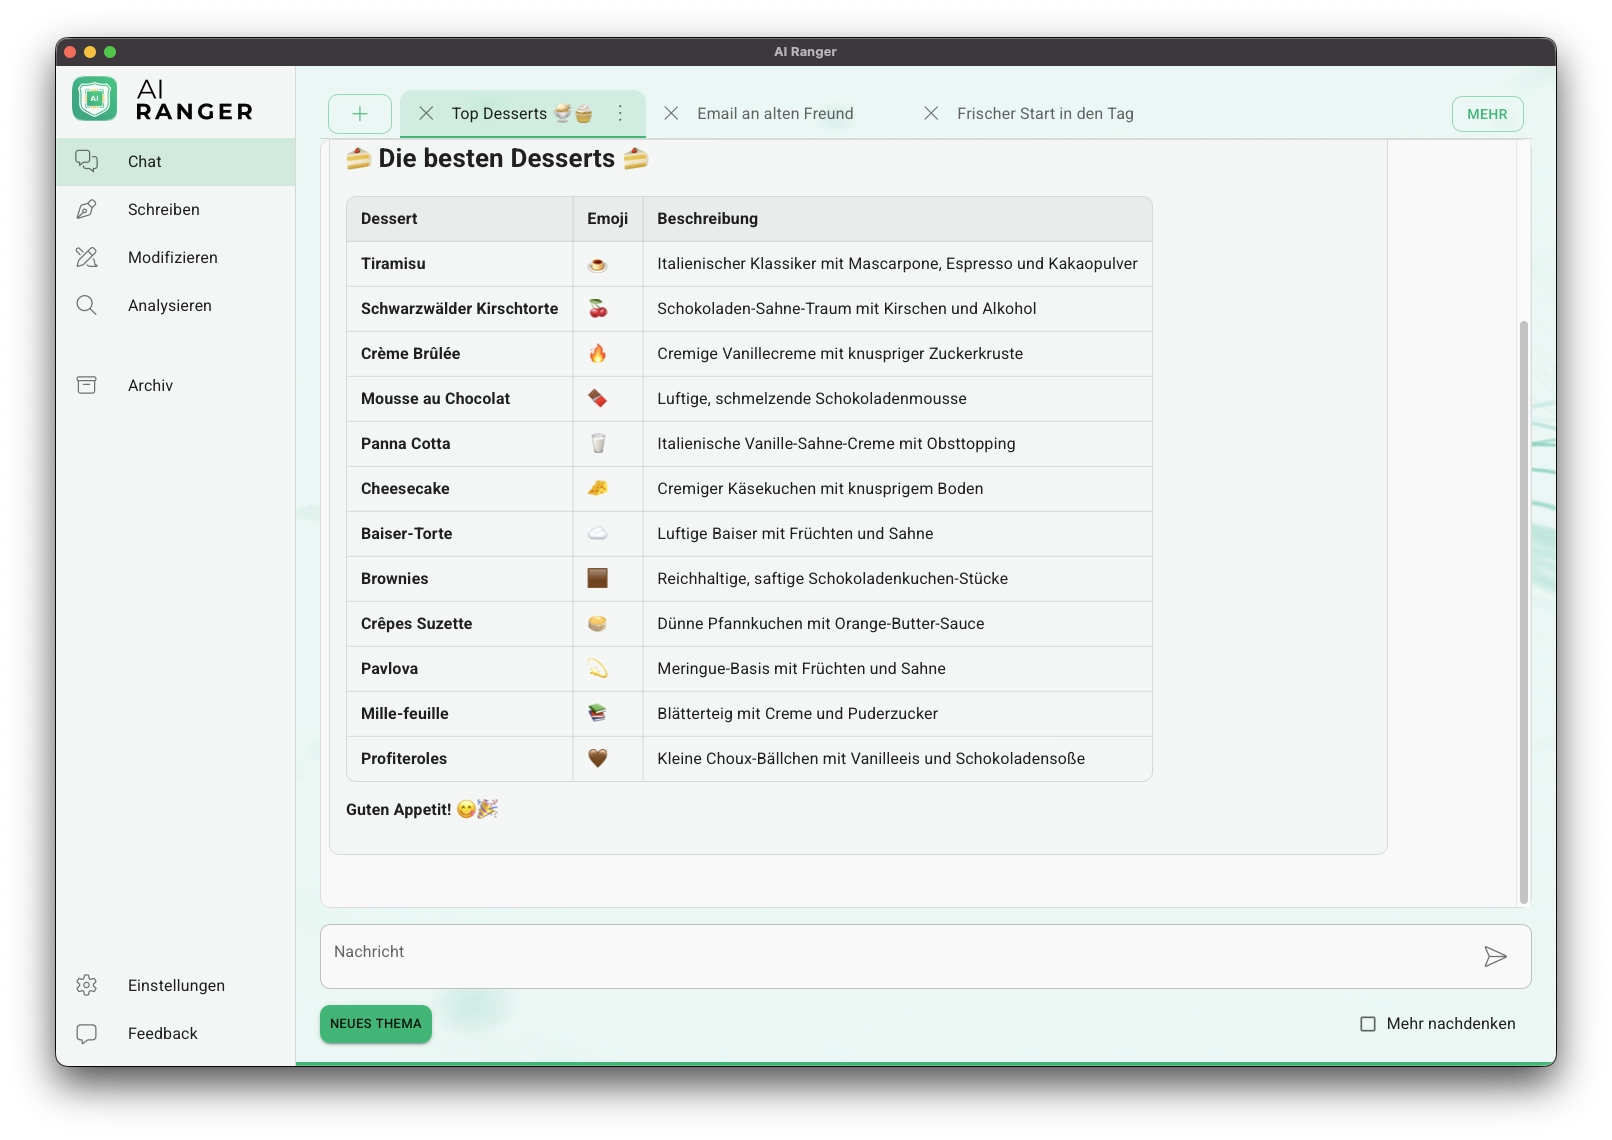This screenshot has height=1140, width=1612.
Task: Click the Feedback speech bubble icon
Action: tap(87, 1033)
